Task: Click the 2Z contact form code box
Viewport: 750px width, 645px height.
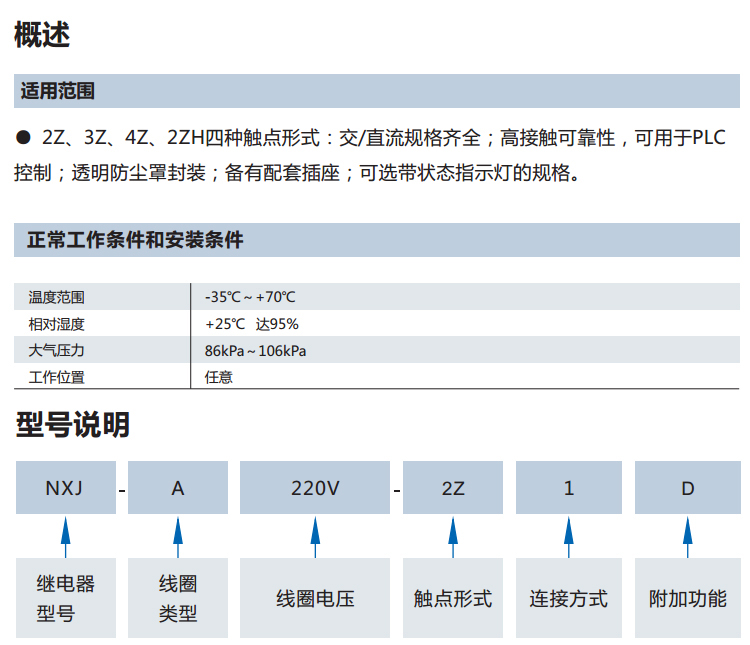Action: point(453,488)
